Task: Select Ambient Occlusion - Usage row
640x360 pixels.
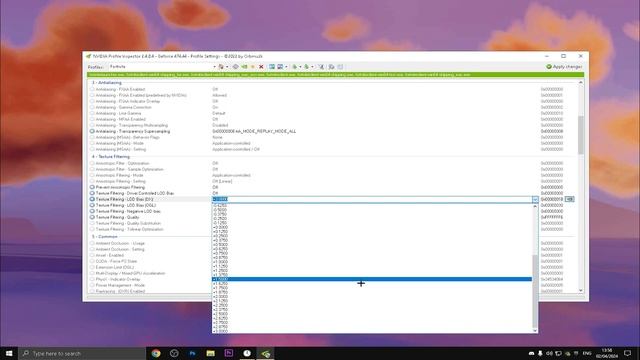Action: tap(120, 243)
